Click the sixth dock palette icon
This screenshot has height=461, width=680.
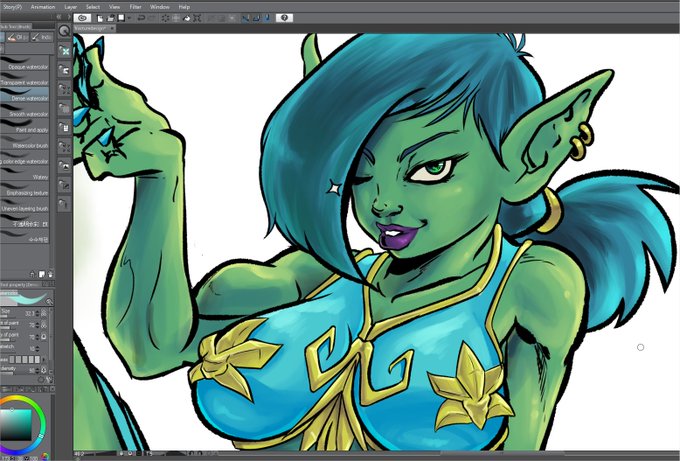(65, 147)
